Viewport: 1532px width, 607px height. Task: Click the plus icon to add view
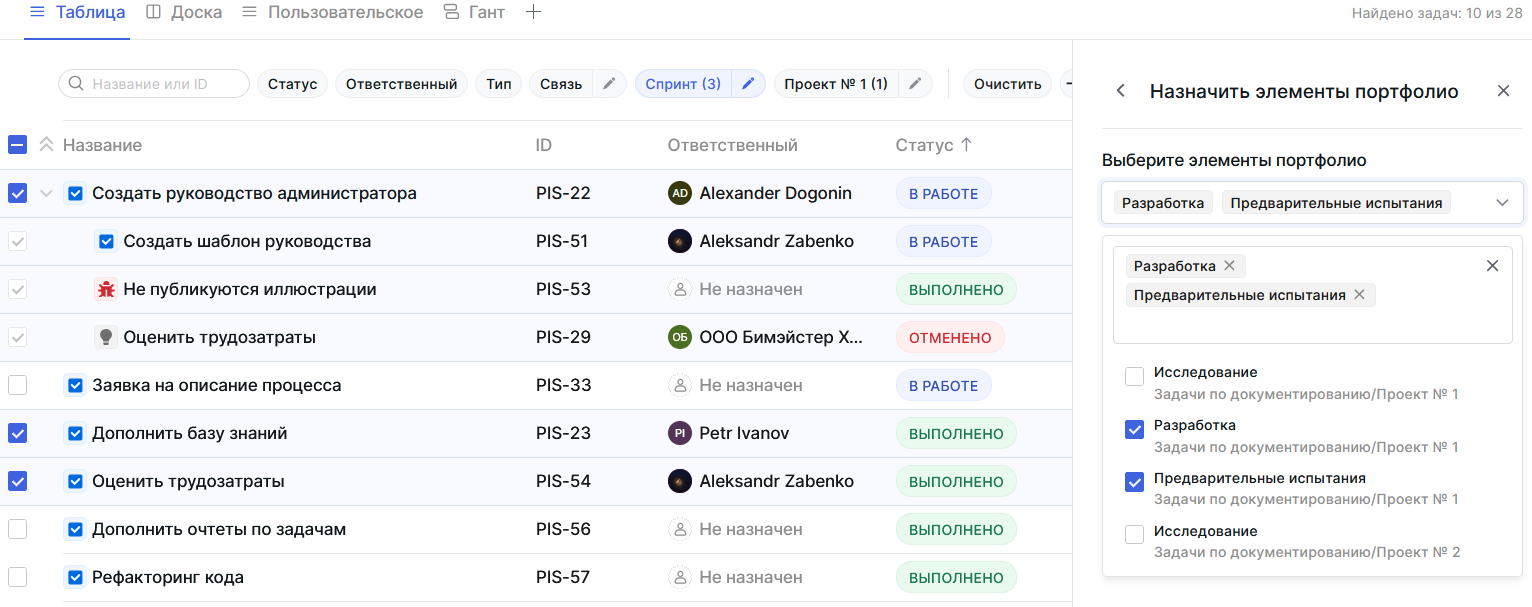[x=533, y=13]
